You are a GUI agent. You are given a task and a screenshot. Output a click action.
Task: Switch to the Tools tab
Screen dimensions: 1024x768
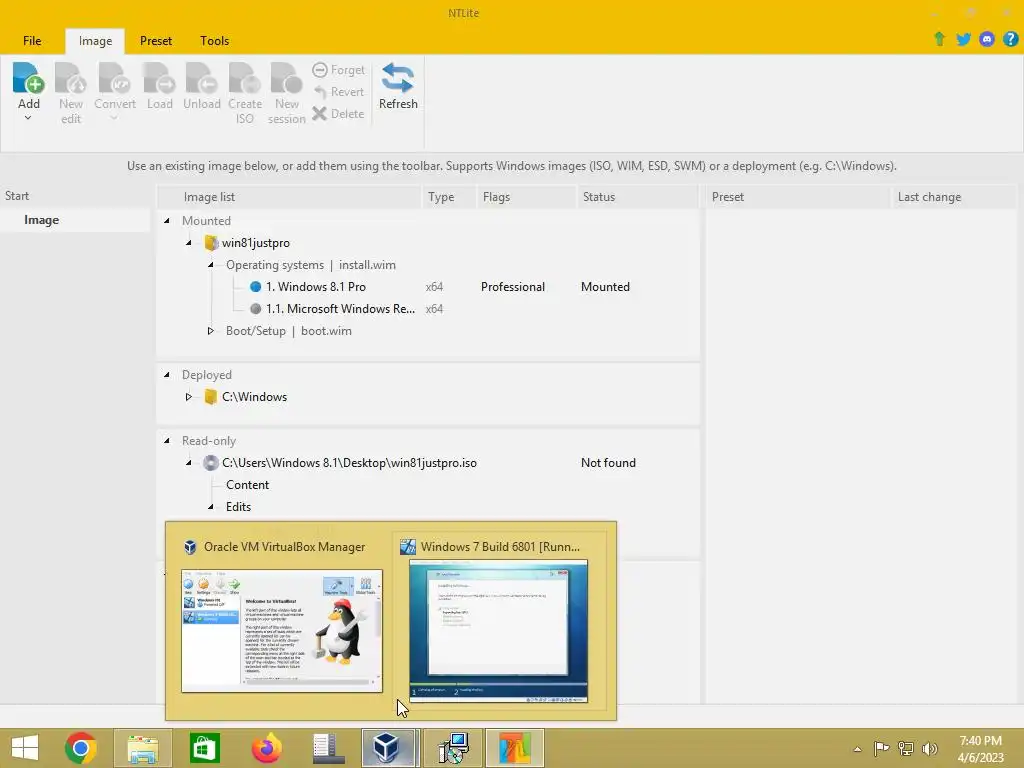pyautogui.click(x=214, y=40)
